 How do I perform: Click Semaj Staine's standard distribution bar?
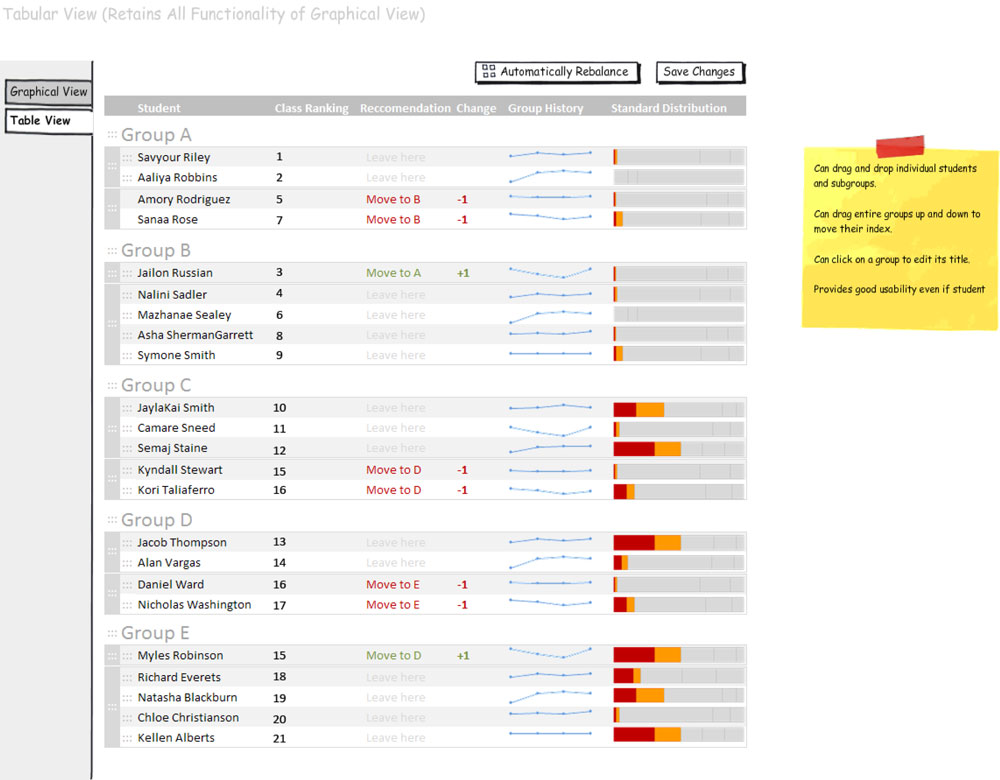point(678,449)
